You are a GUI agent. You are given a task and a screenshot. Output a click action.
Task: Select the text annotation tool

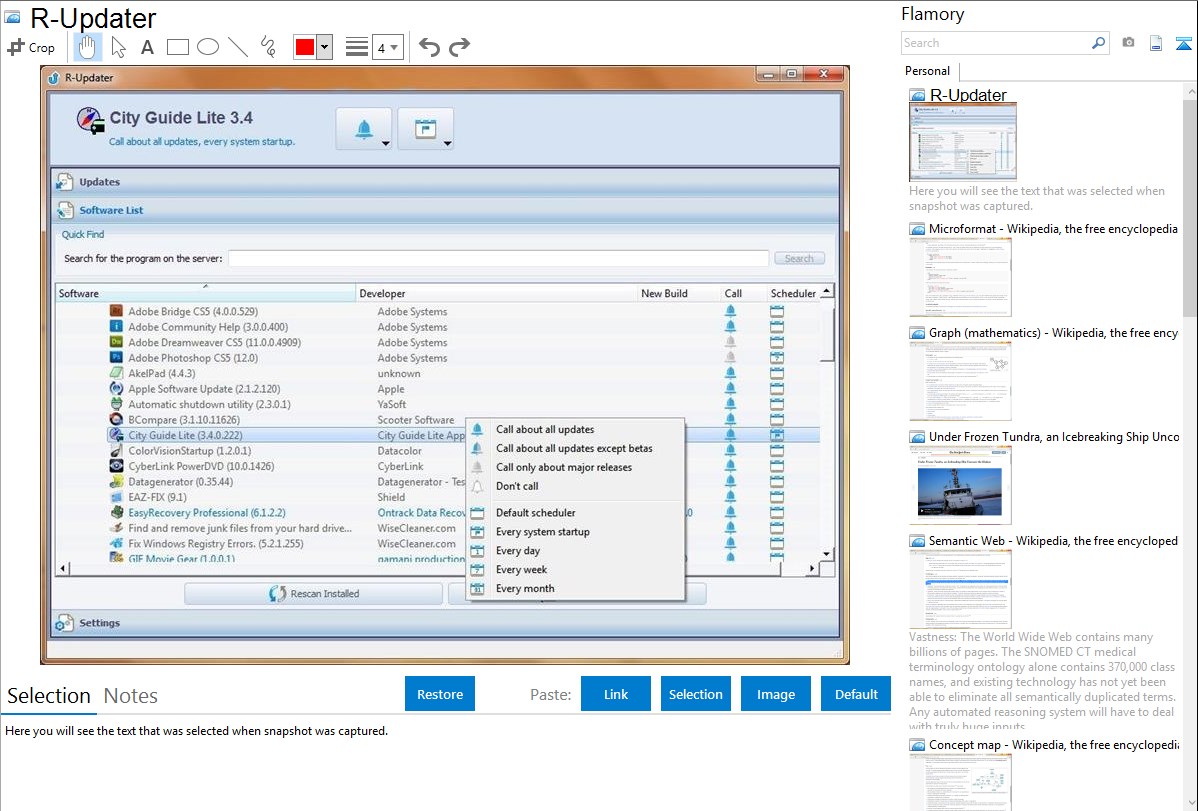147,47
